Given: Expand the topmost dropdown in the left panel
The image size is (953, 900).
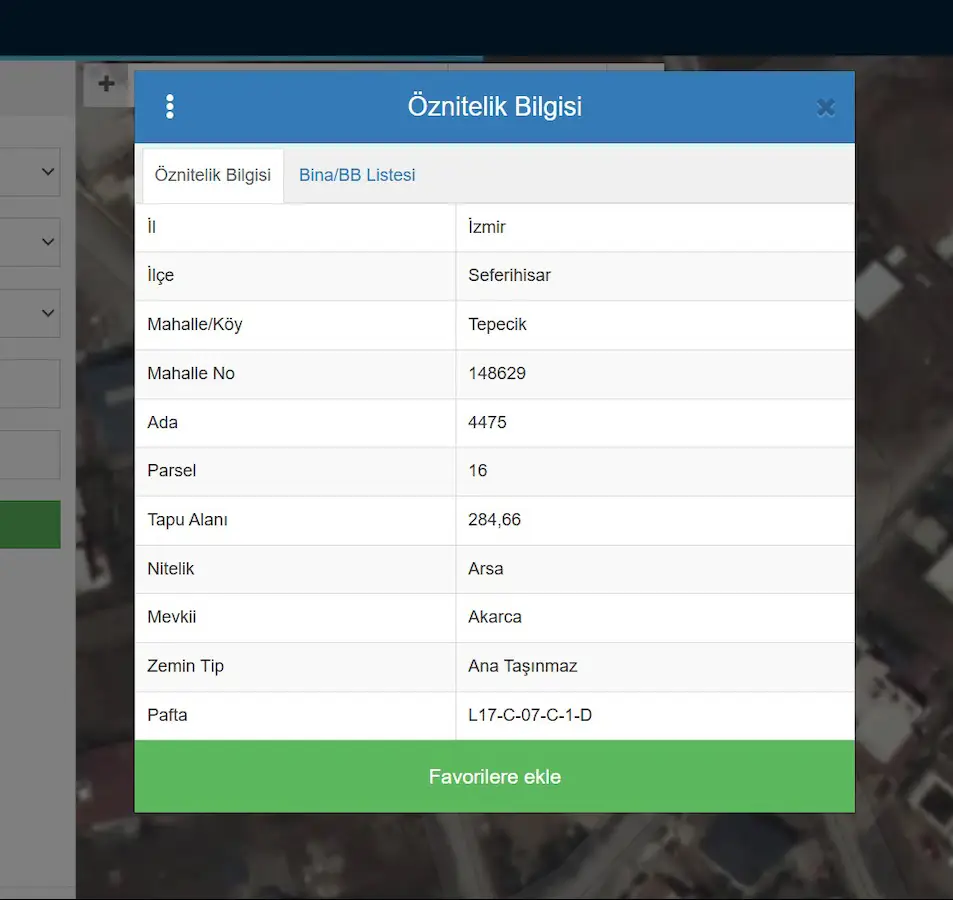Looking at the screenshot, I should pos(29,171).
